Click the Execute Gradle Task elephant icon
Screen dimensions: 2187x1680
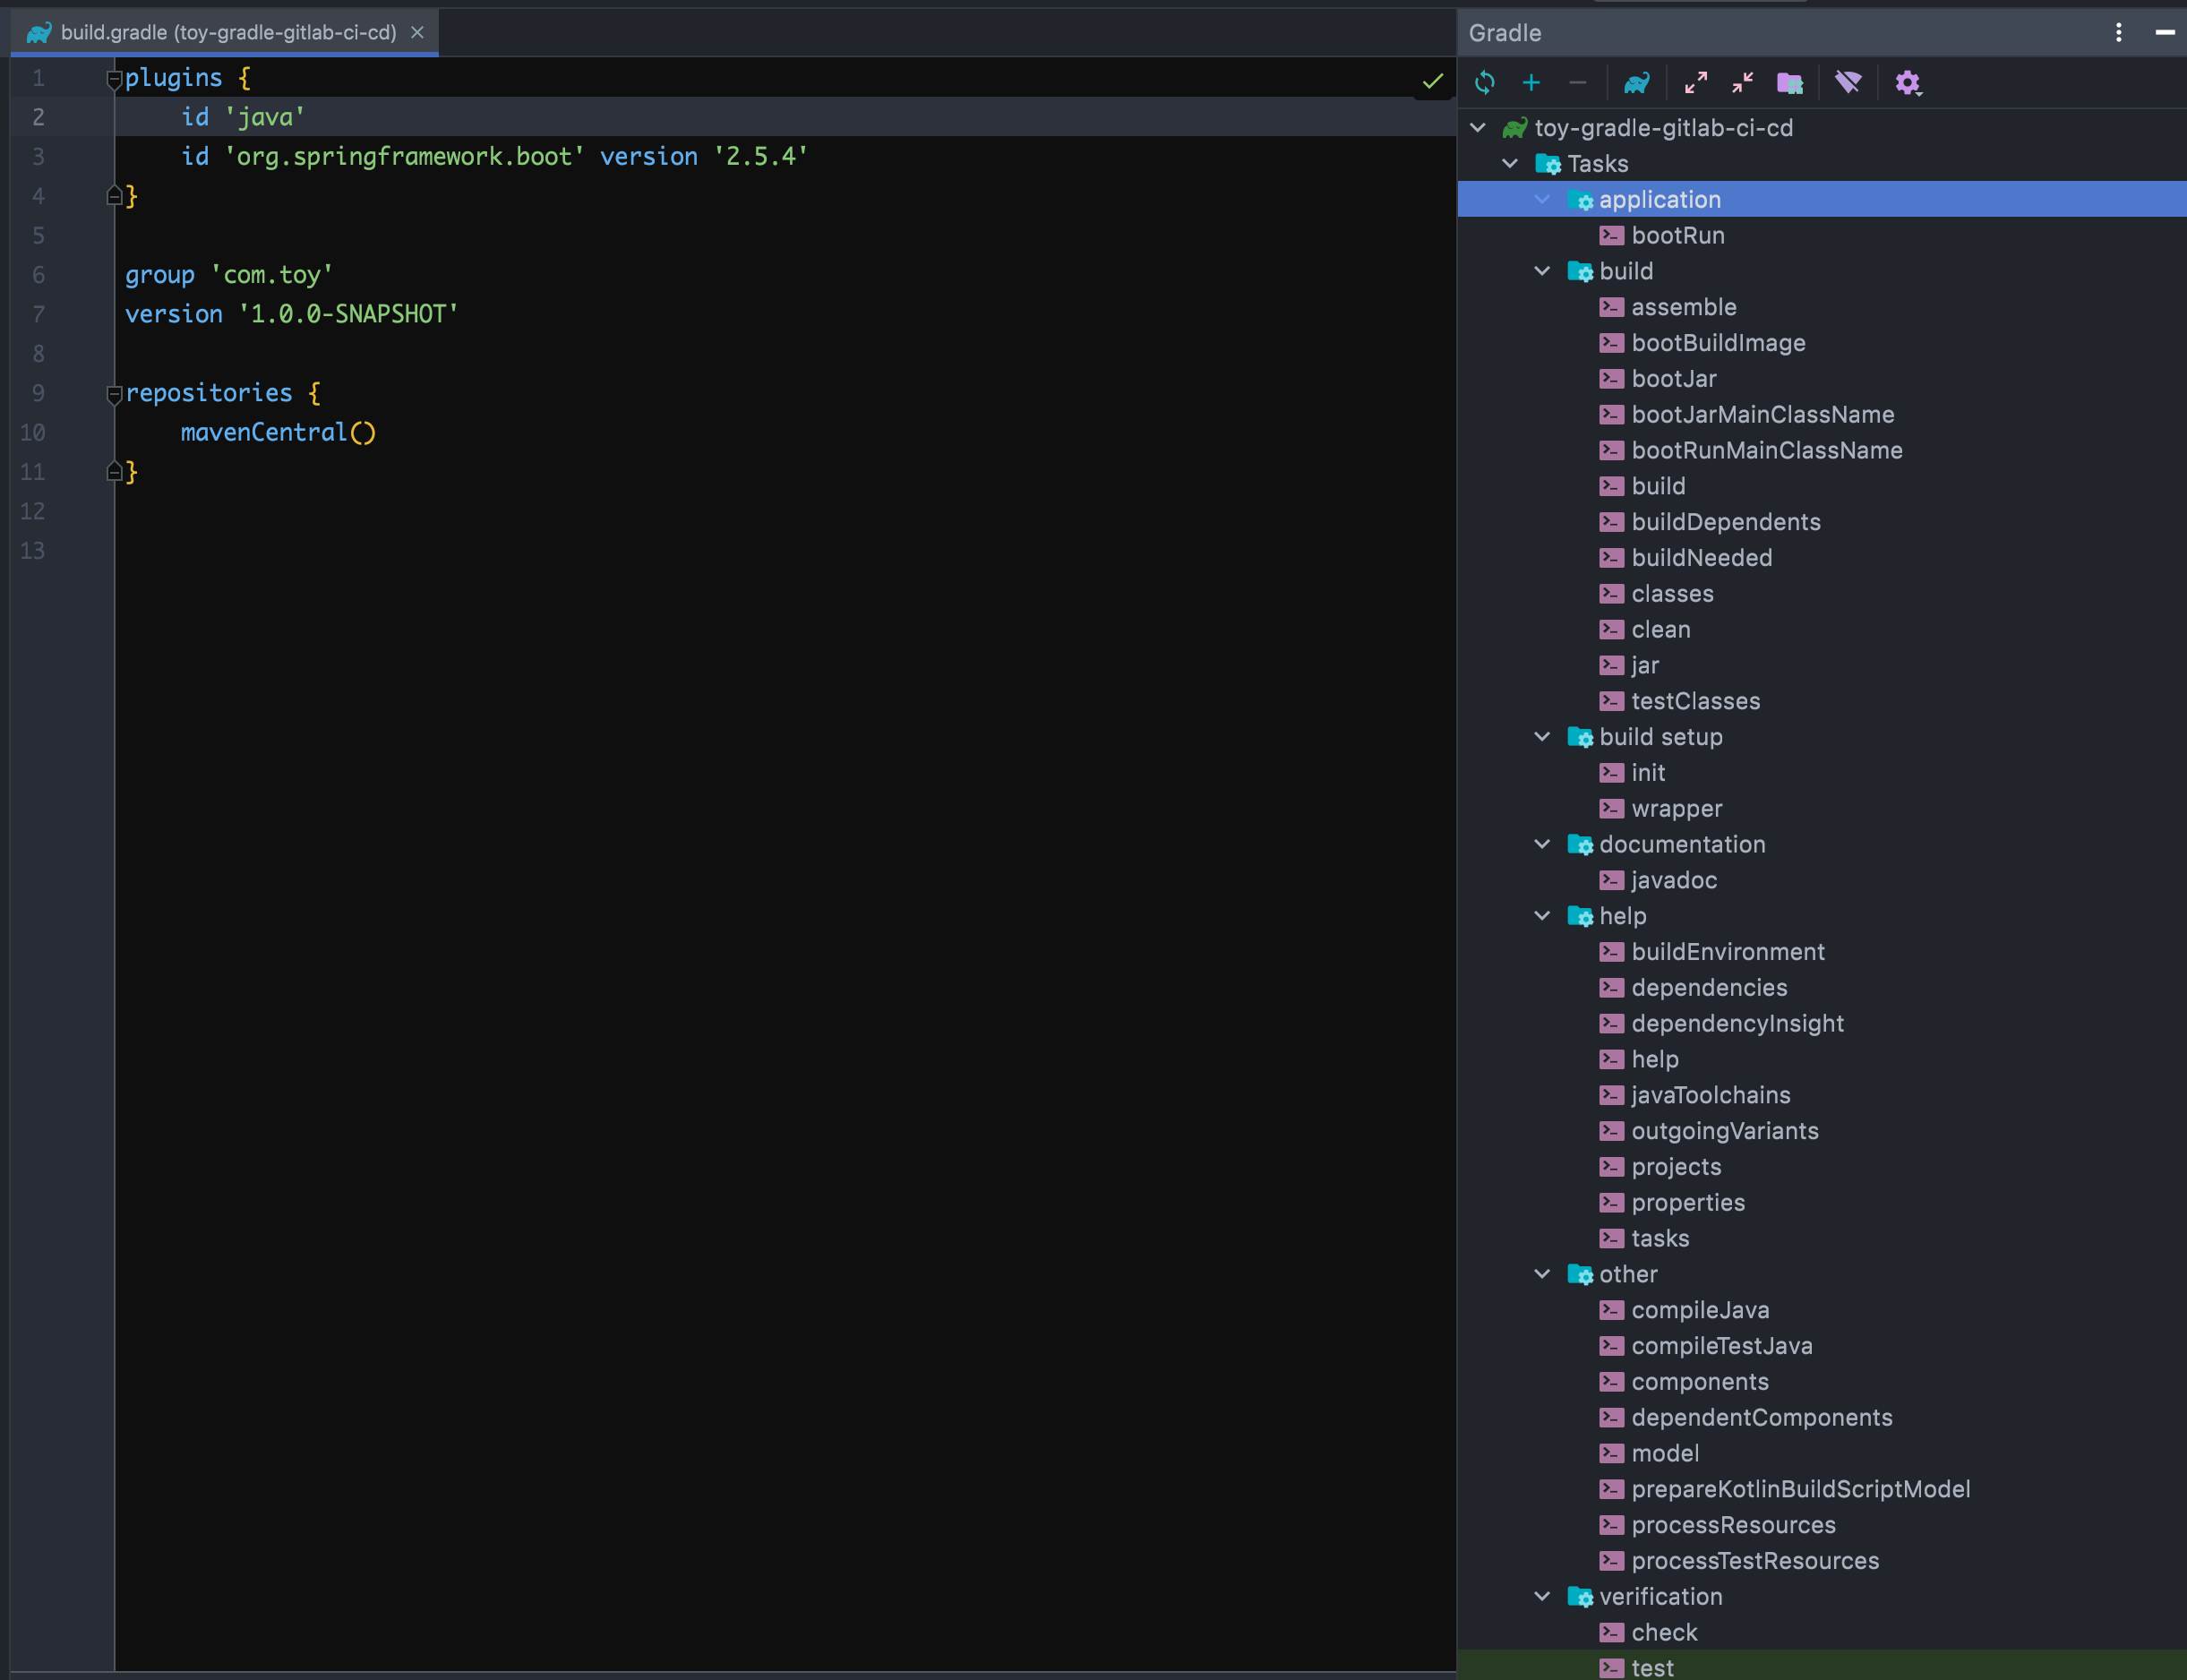click(x=1637, y=83)
